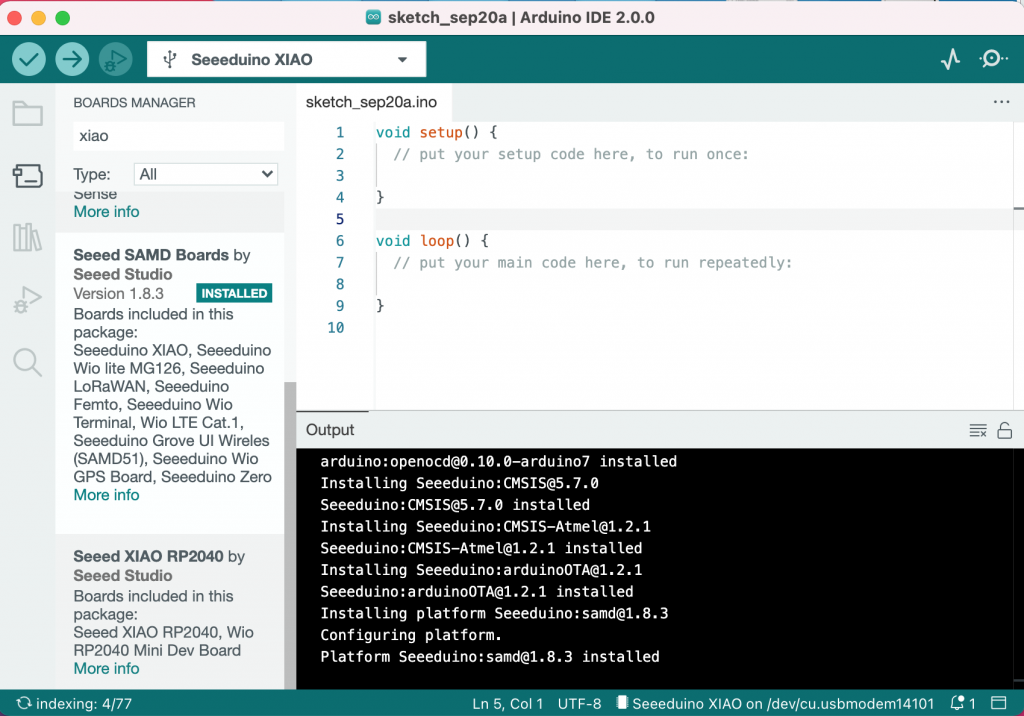Click the main code comment line 7
The height and width of the screenshot is (716, 1024).
[x=592, y=263]
